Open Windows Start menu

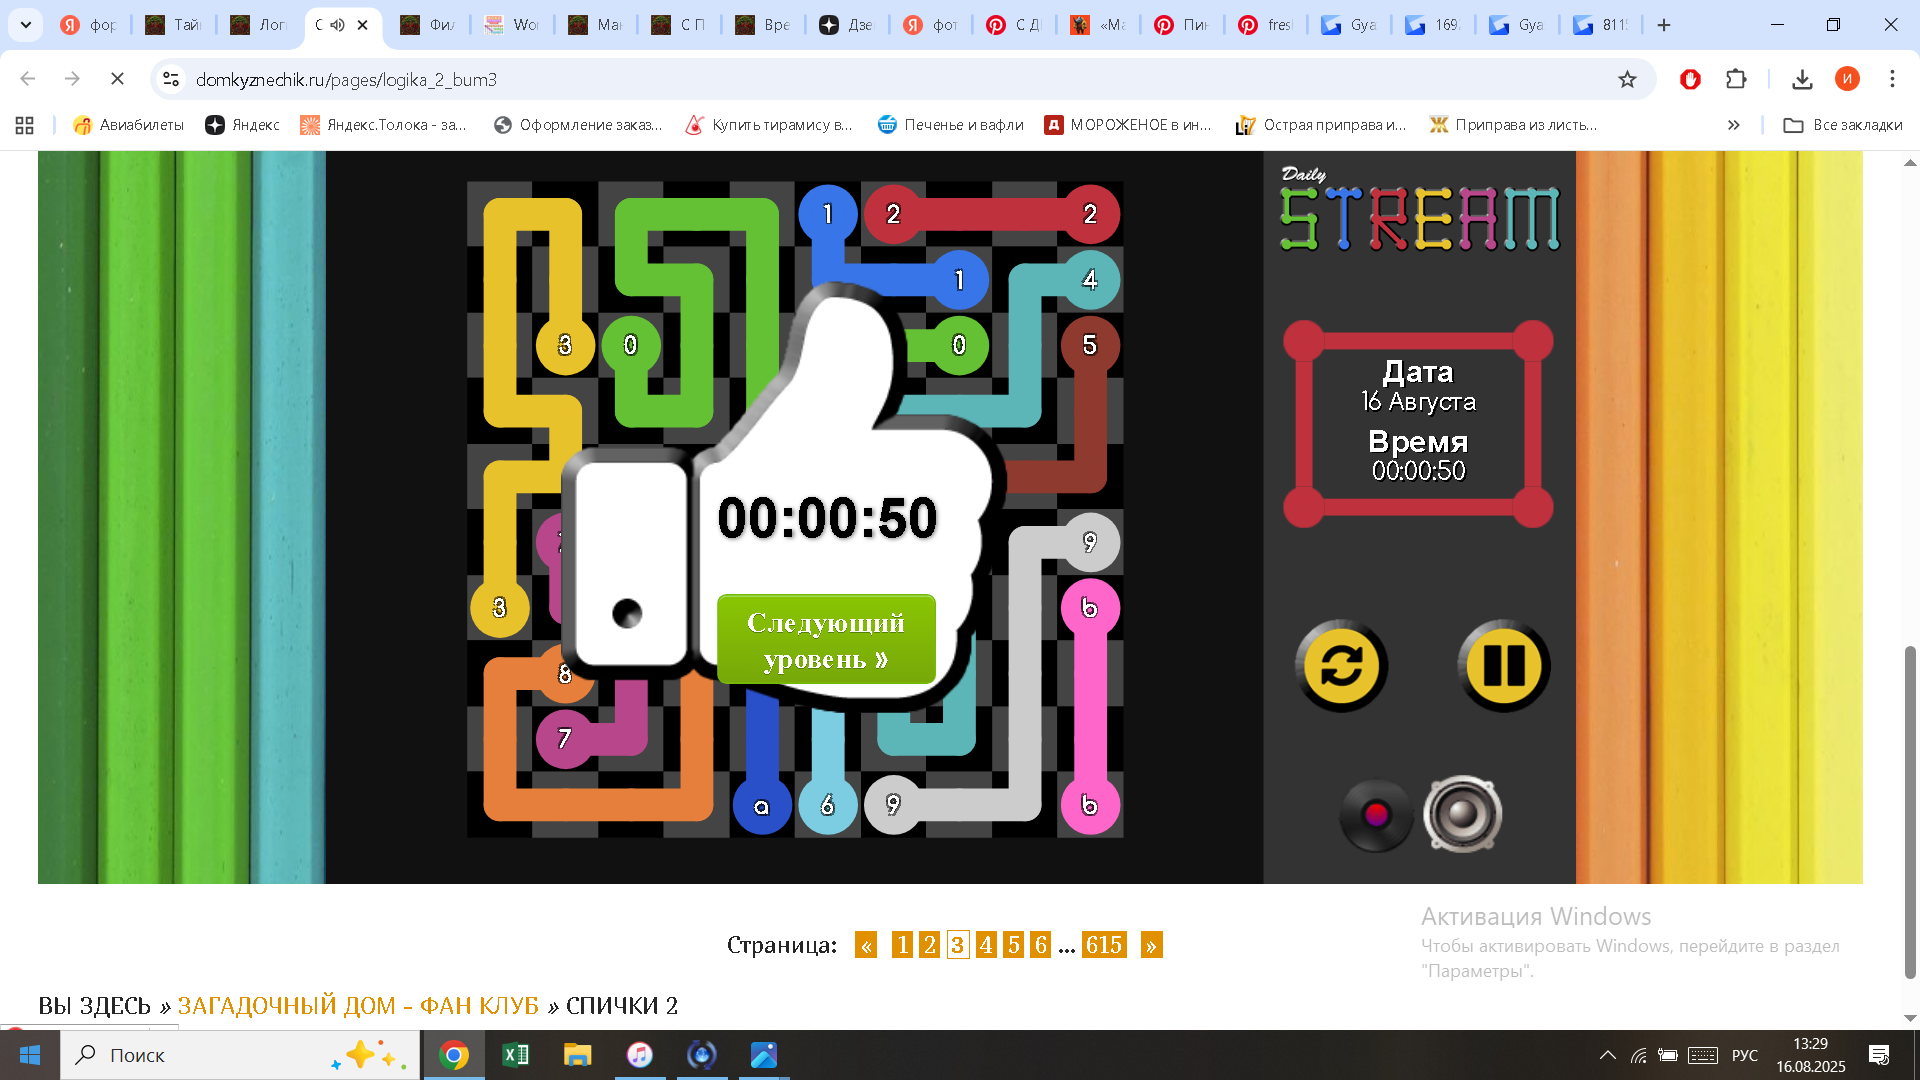point(30,1055)
